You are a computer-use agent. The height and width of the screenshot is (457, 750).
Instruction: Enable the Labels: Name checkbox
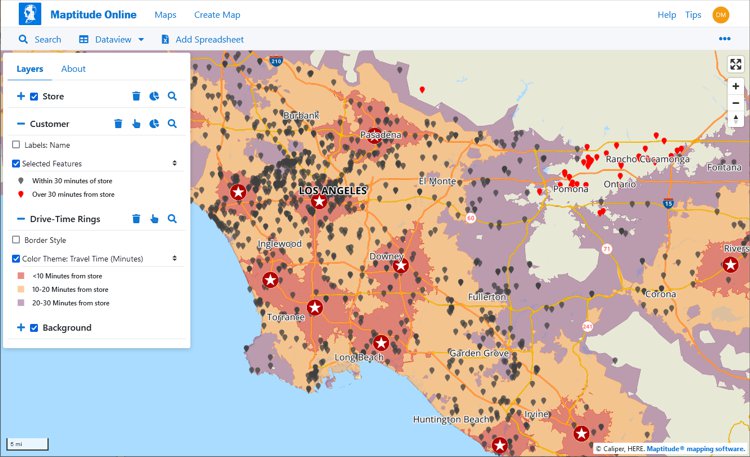point(16,144)
